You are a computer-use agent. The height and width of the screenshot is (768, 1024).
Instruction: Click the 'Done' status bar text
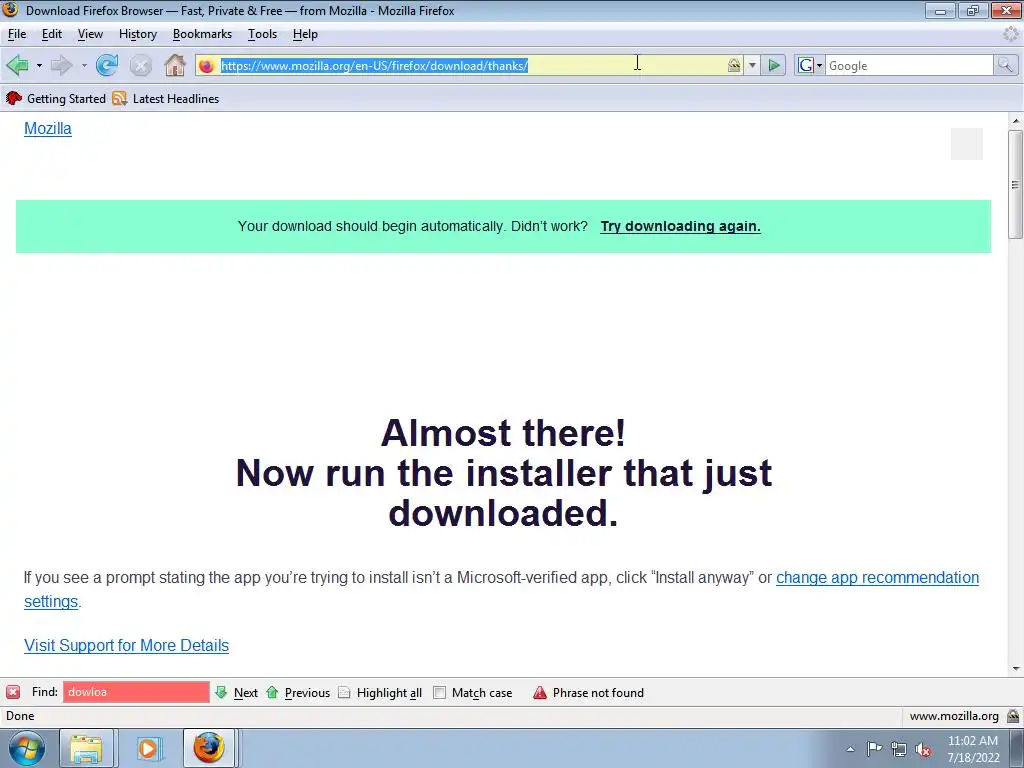tap(20, 716)
